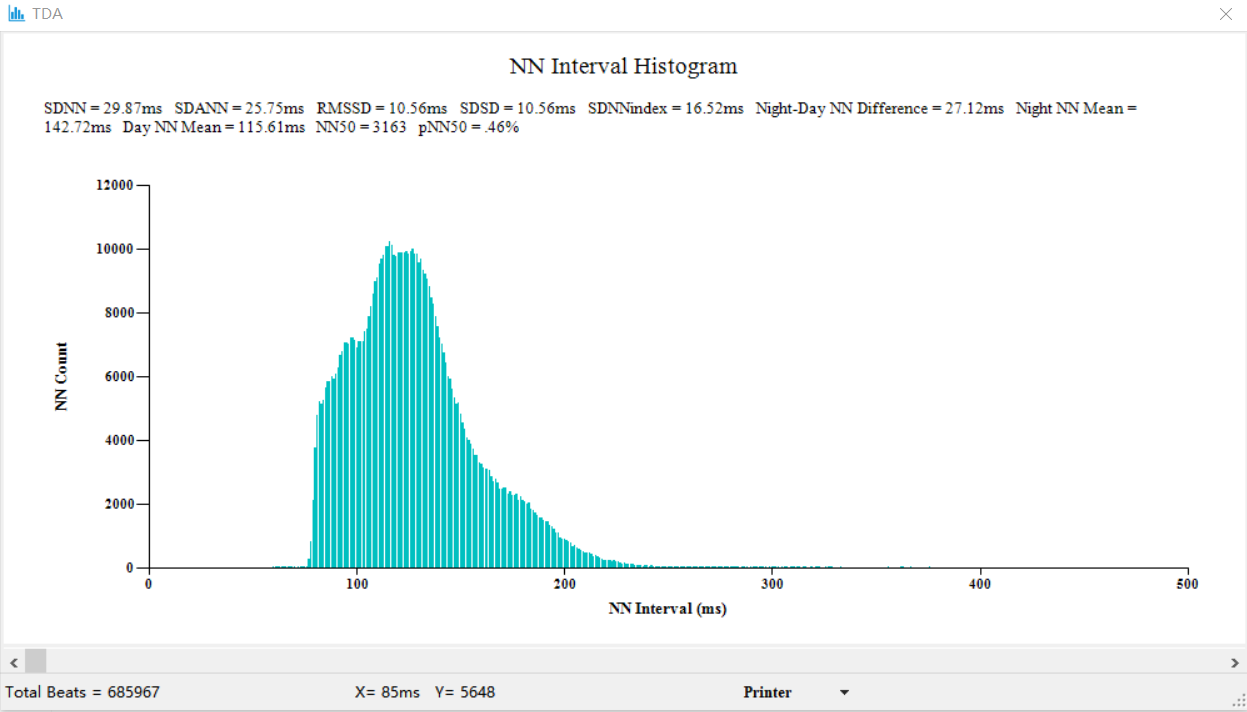Close the TDA histogram window

[1226, 14]
